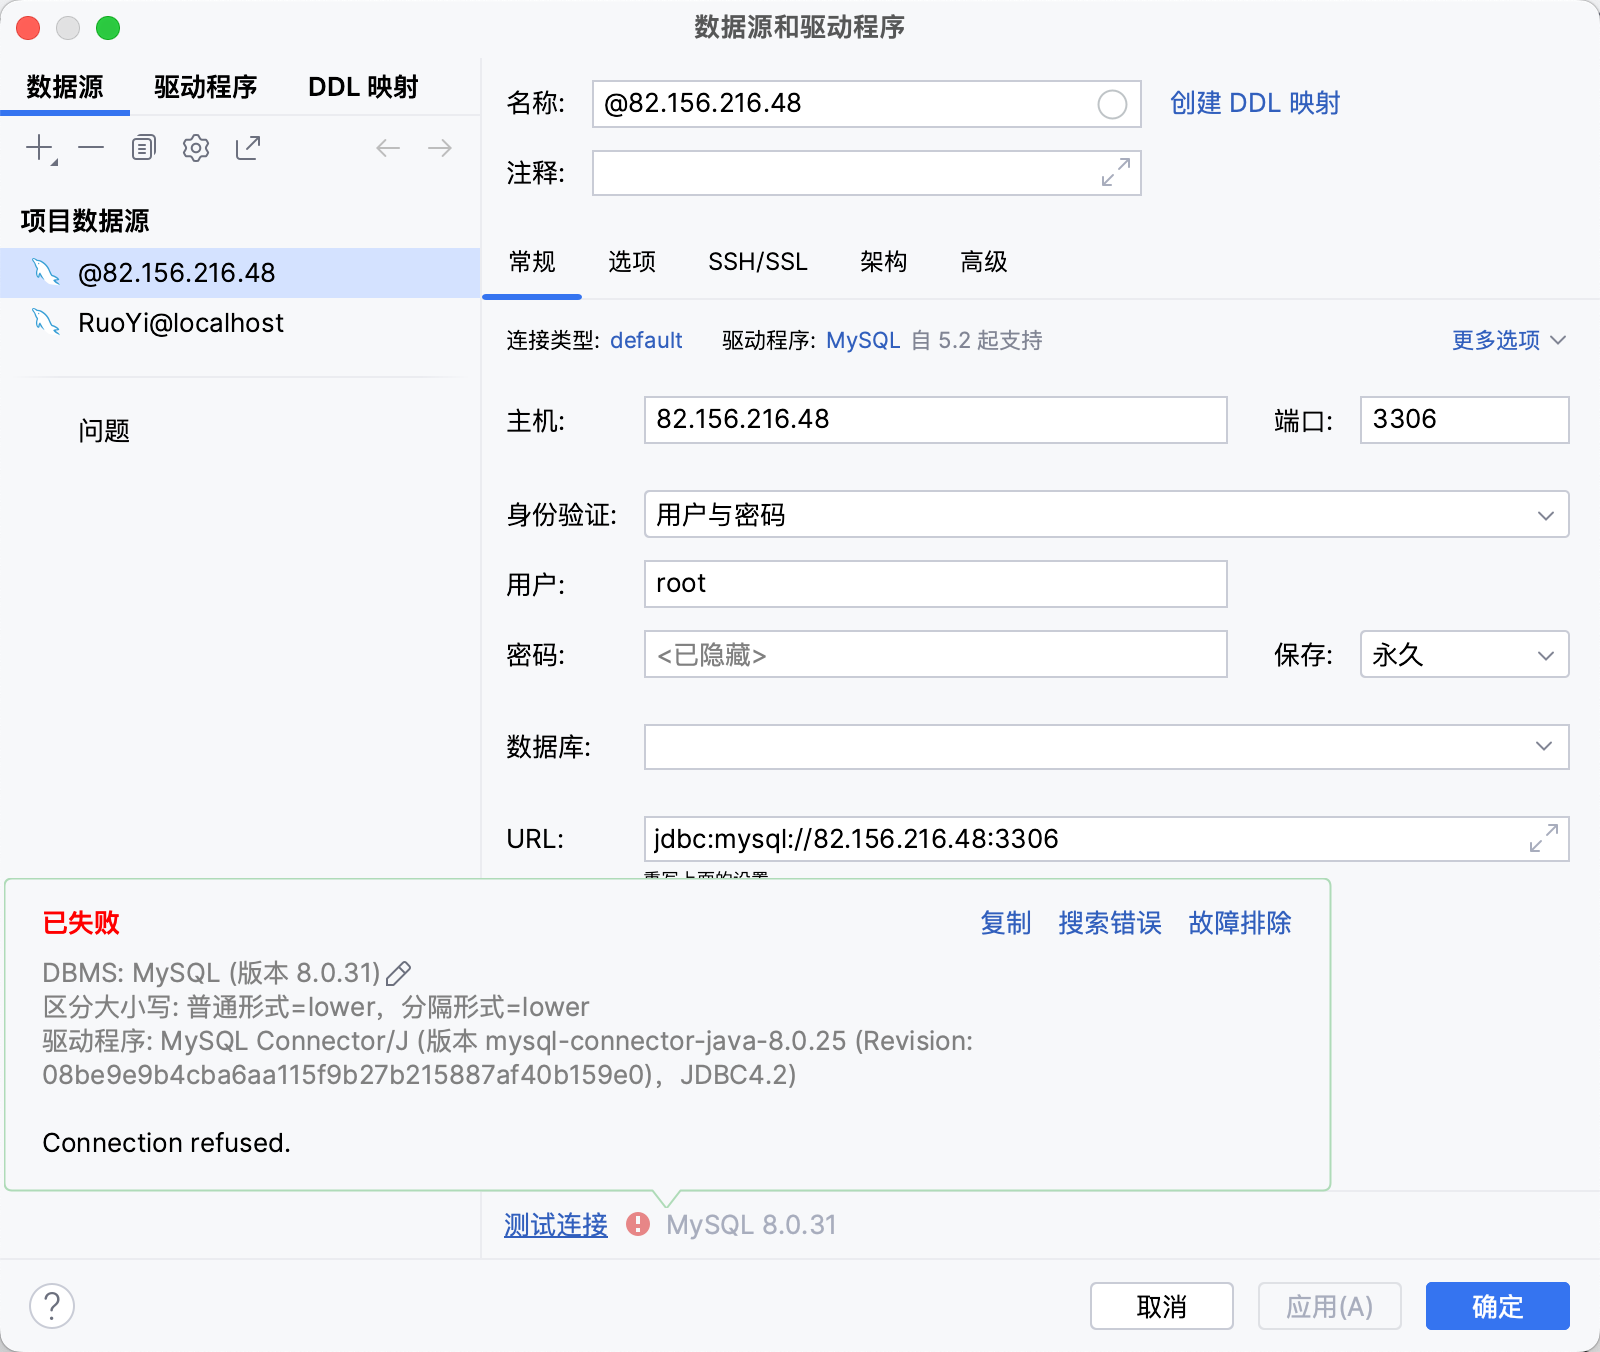Switch to DDL 映射 tab
Viewport: 1600px width, 1352px height.
click(363, 87)
